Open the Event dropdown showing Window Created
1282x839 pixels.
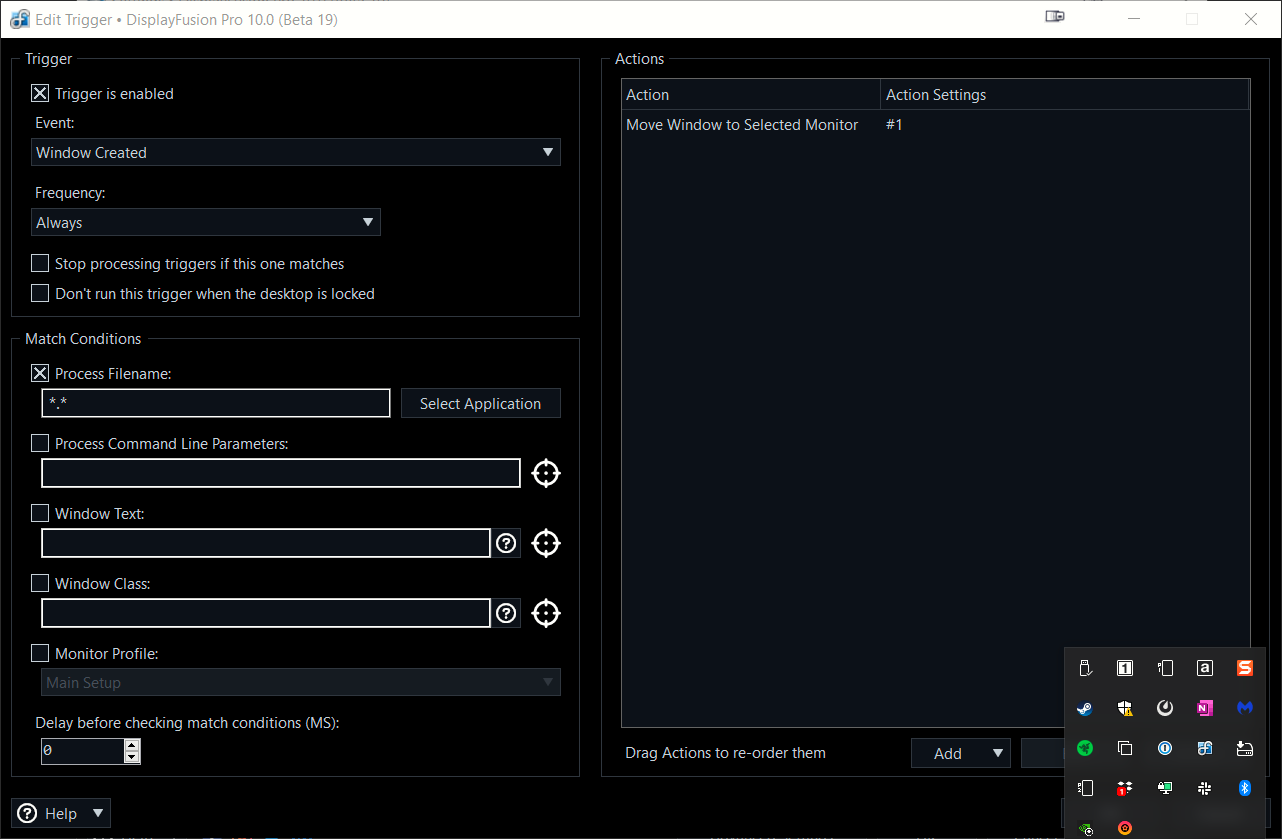point(296,152)
